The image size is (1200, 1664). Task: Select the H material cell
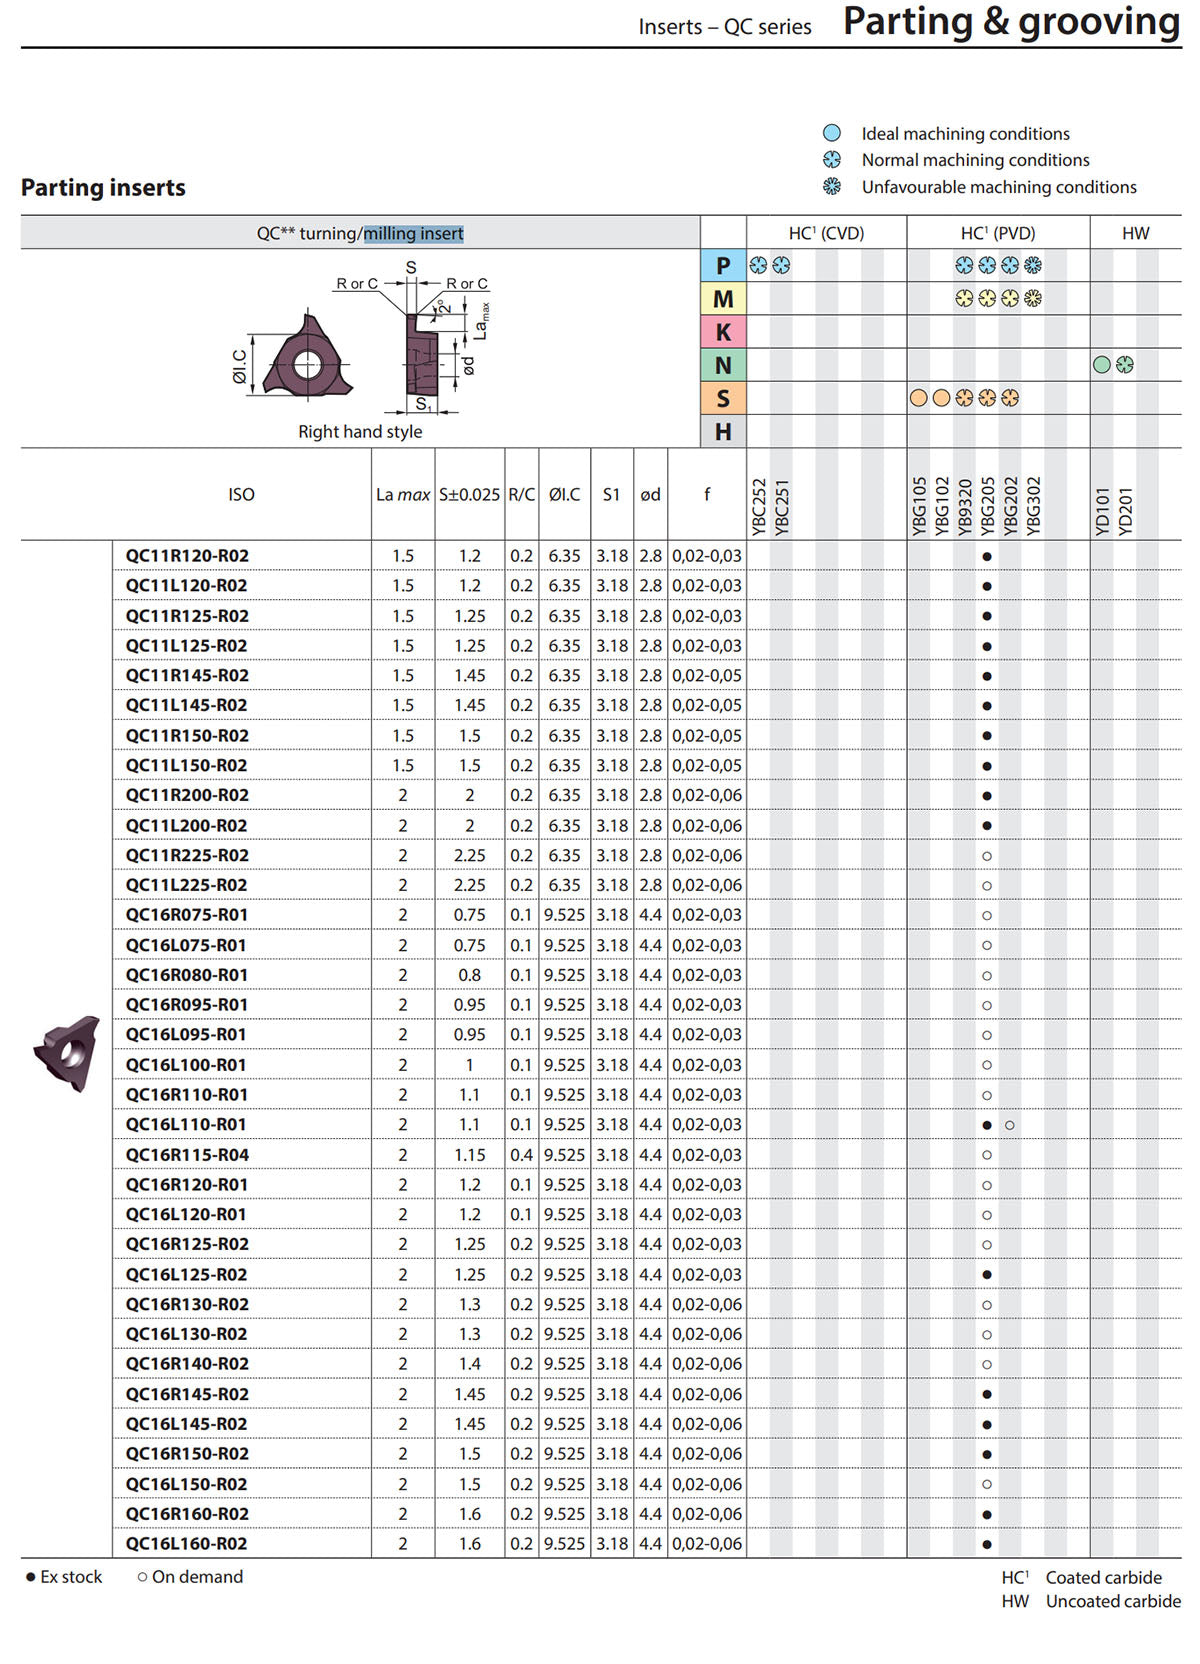pyautogui.click(x=723, y=431)
